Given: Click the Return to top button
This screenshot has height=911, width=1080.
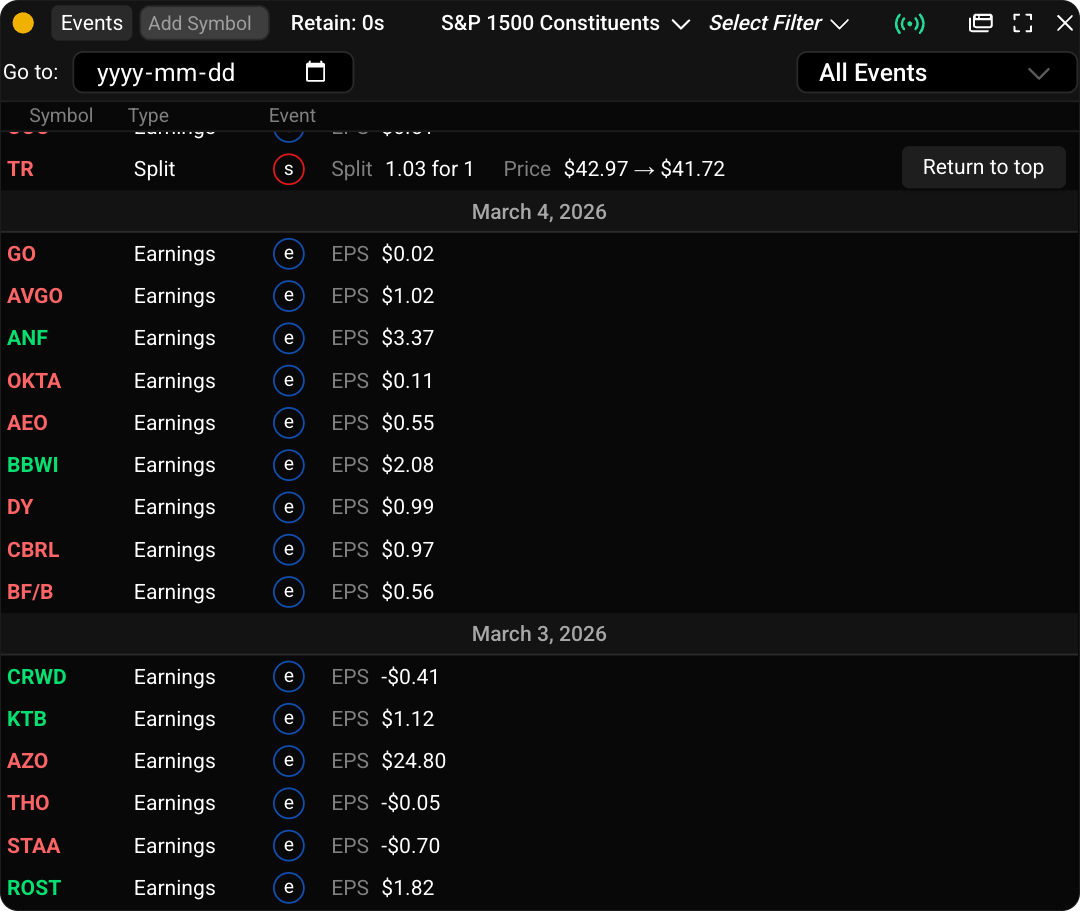Looking at the screenshot, I should pos(983,167).
